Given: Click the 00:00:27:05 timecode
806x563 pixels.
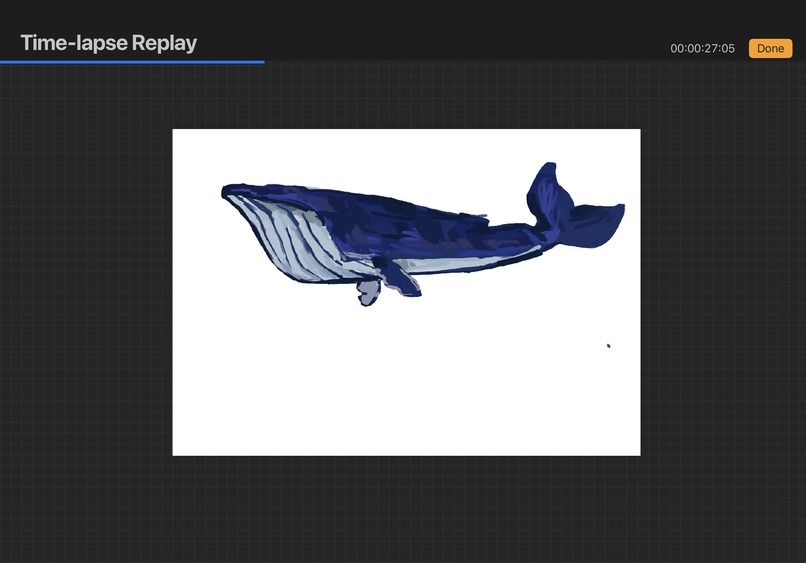Looking at the screenshot, I should [x=702, y=48].
